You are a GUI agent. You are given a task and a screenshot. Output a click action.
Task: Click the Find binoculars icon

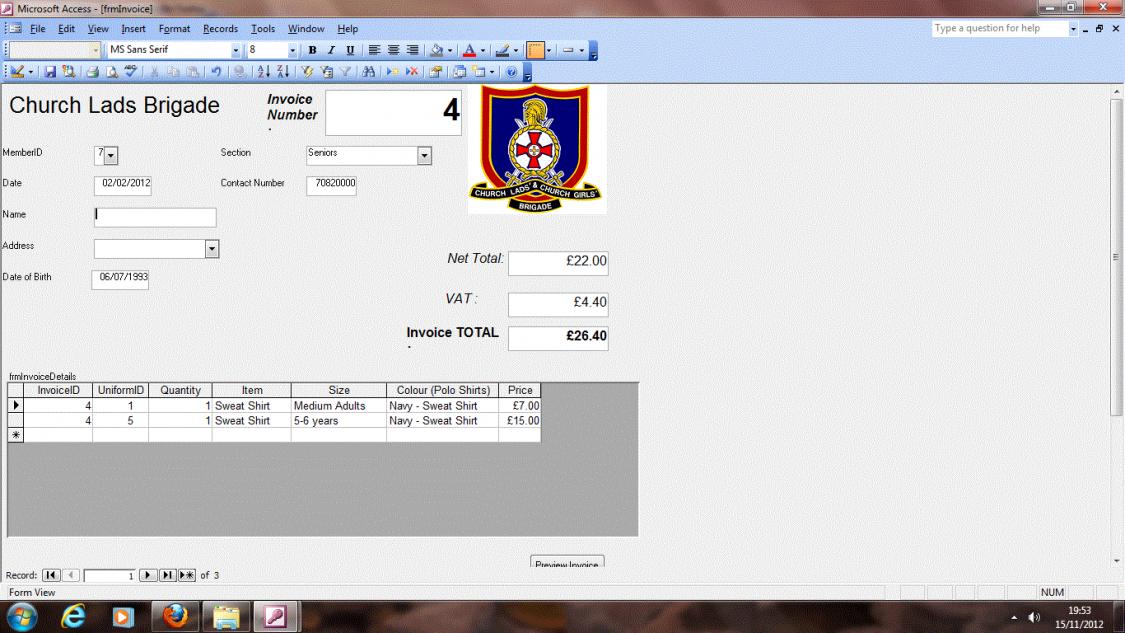tap(369, 72)
